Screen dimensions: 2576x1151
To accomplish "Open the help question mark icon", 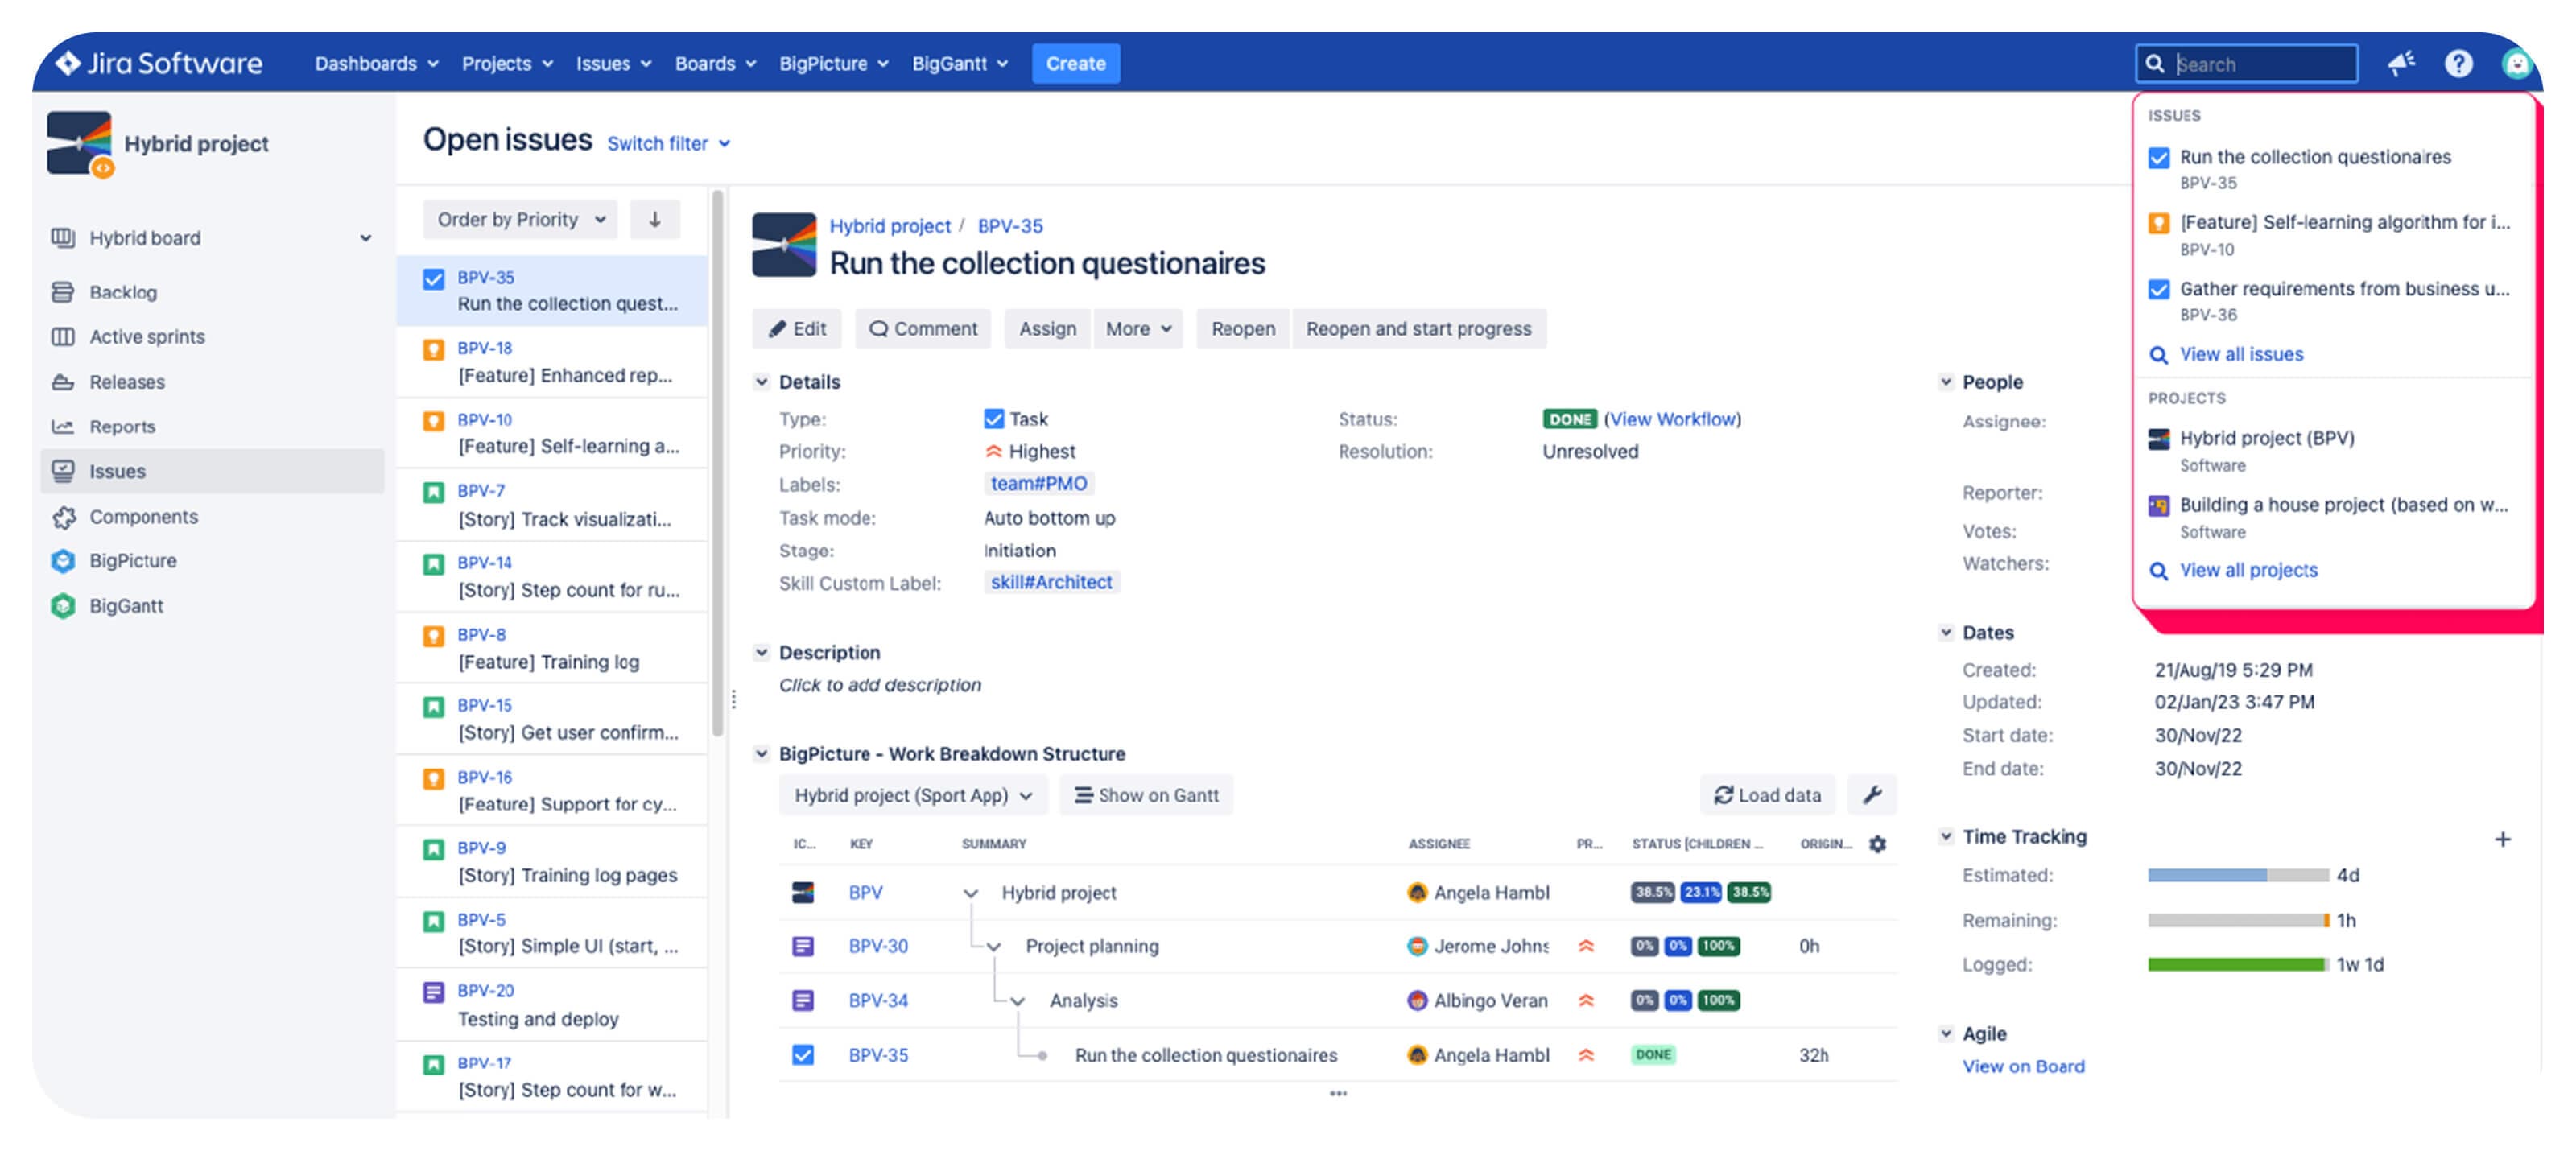I will [x=2458, y=63].
